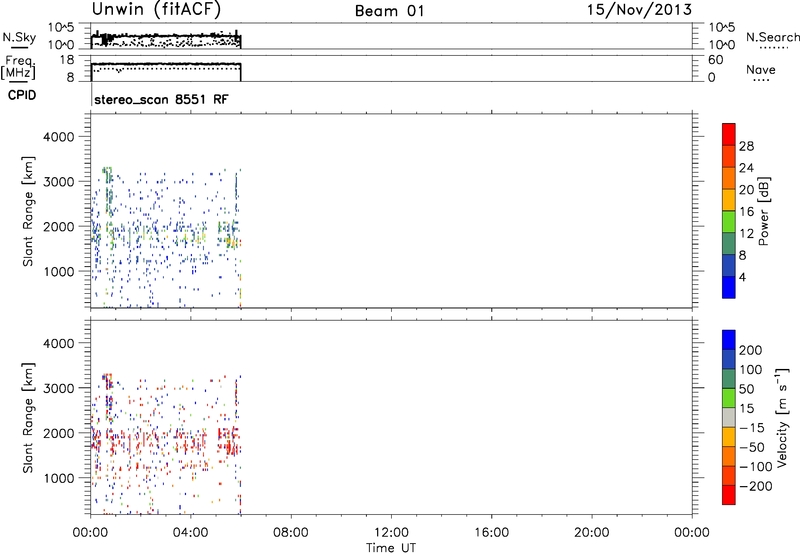This screenshot has height=554, width=800.
Task: Pick the light green segment of Power colorbar
Action: [729, 221]
